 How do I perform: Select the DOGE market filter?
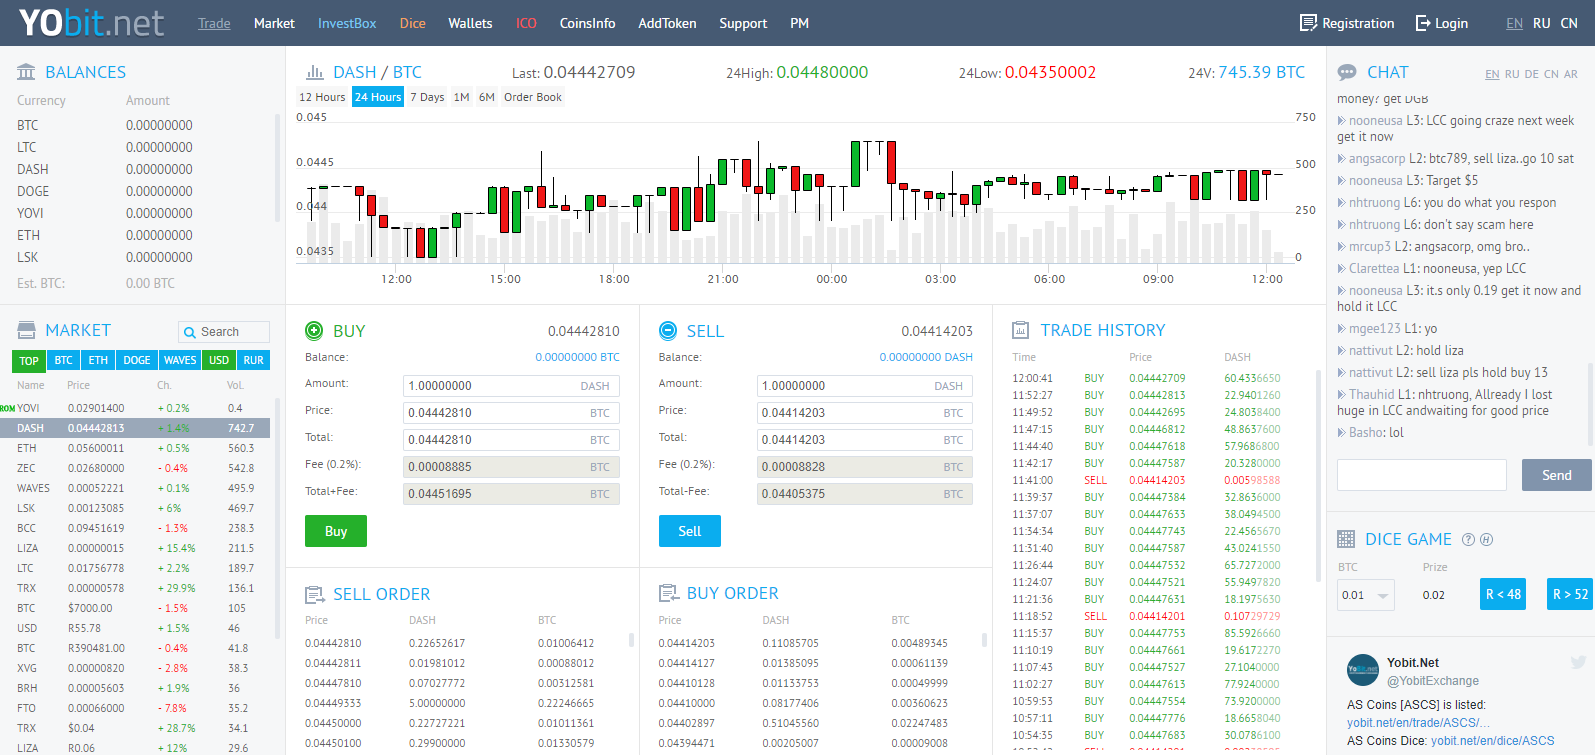tap(137, 360)
